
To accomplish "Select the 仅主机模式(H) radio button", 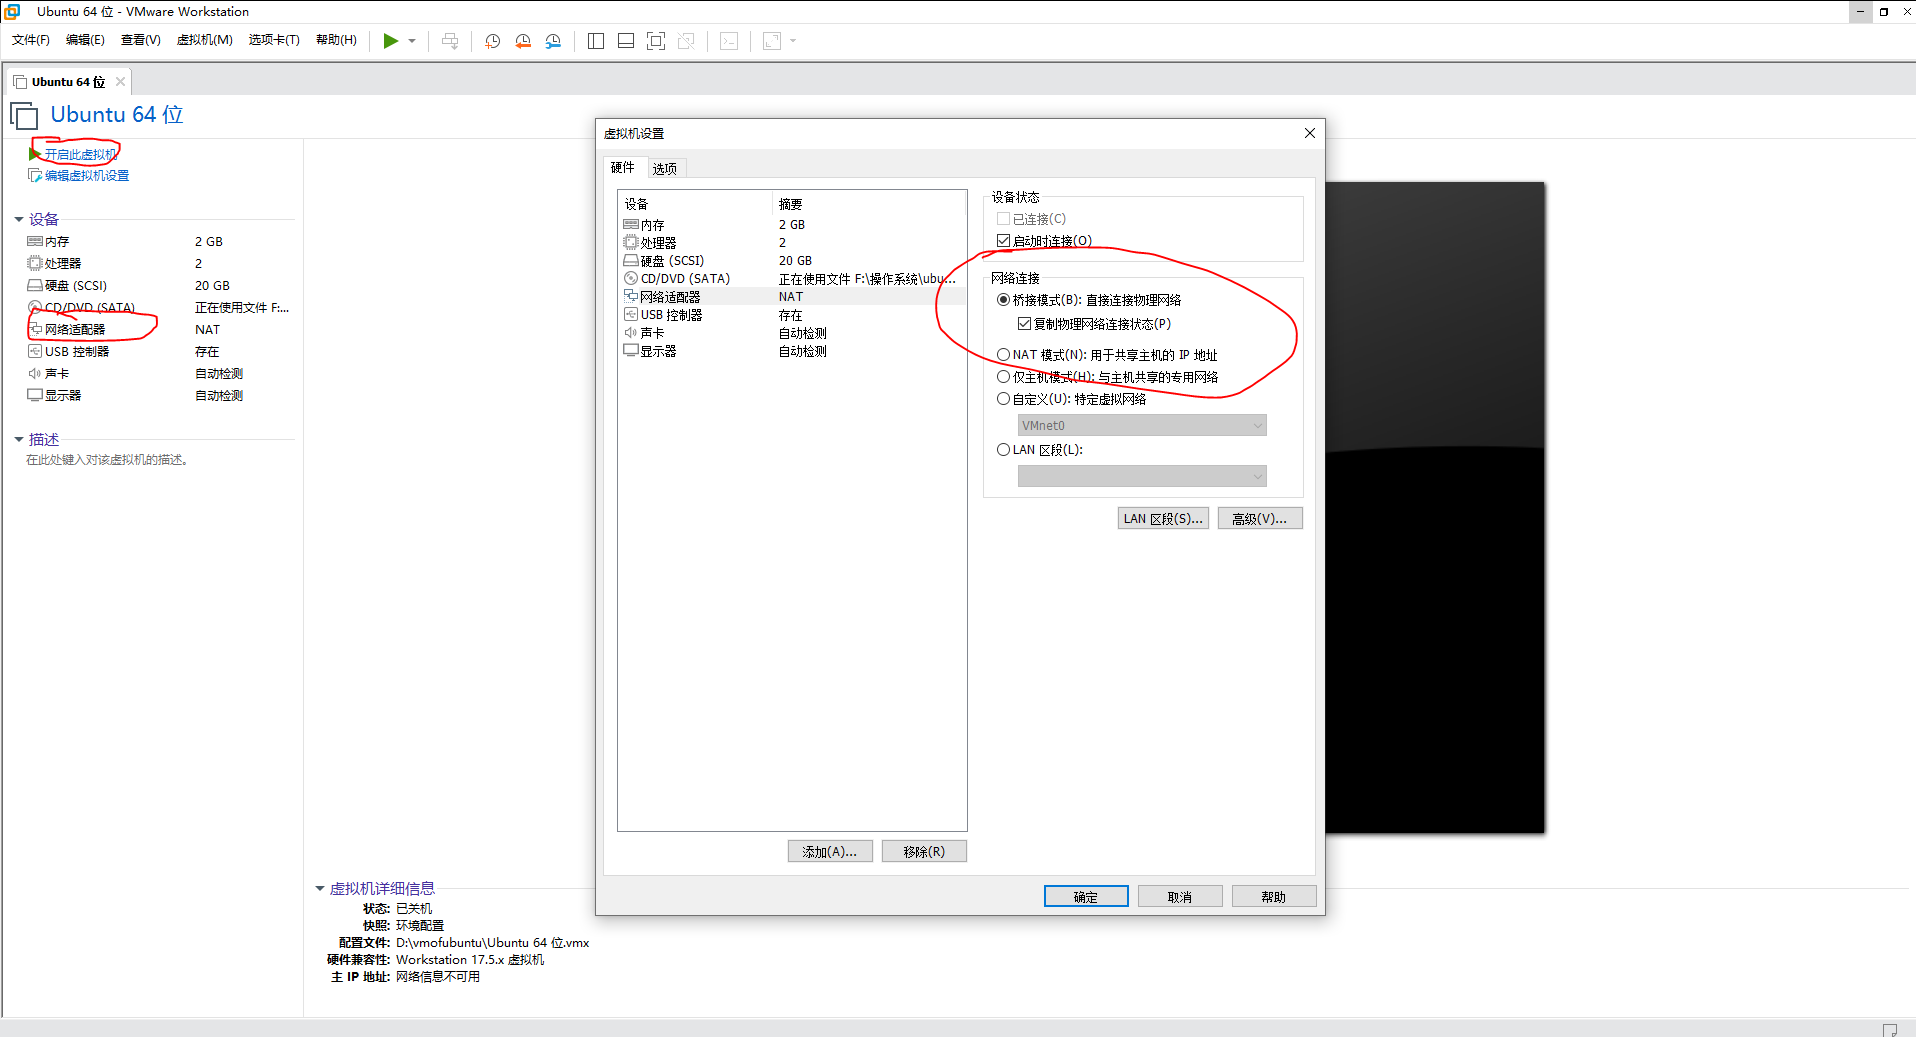I will 1003,377.
